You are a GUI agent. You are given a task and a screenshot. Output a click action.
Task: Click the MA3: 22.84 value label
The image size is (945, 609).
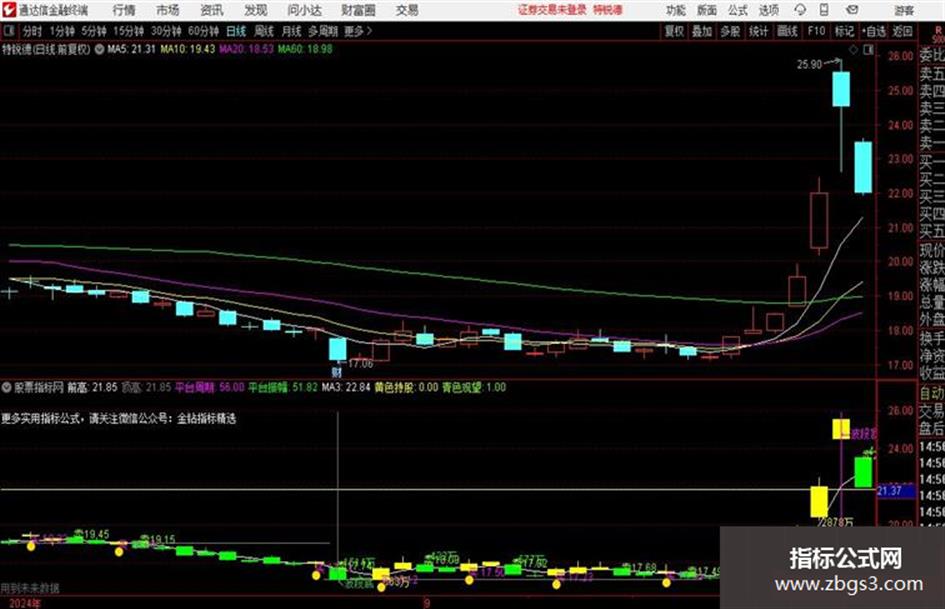click(x=346, y=387)
